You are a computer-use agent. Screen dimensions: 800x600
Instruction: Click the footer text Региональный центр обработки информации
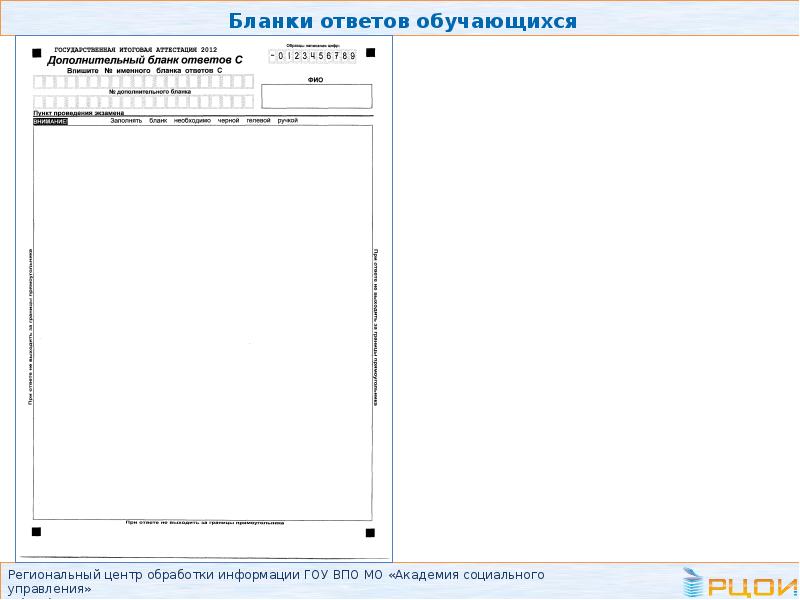pyautogui.click(x=276, y=575)
